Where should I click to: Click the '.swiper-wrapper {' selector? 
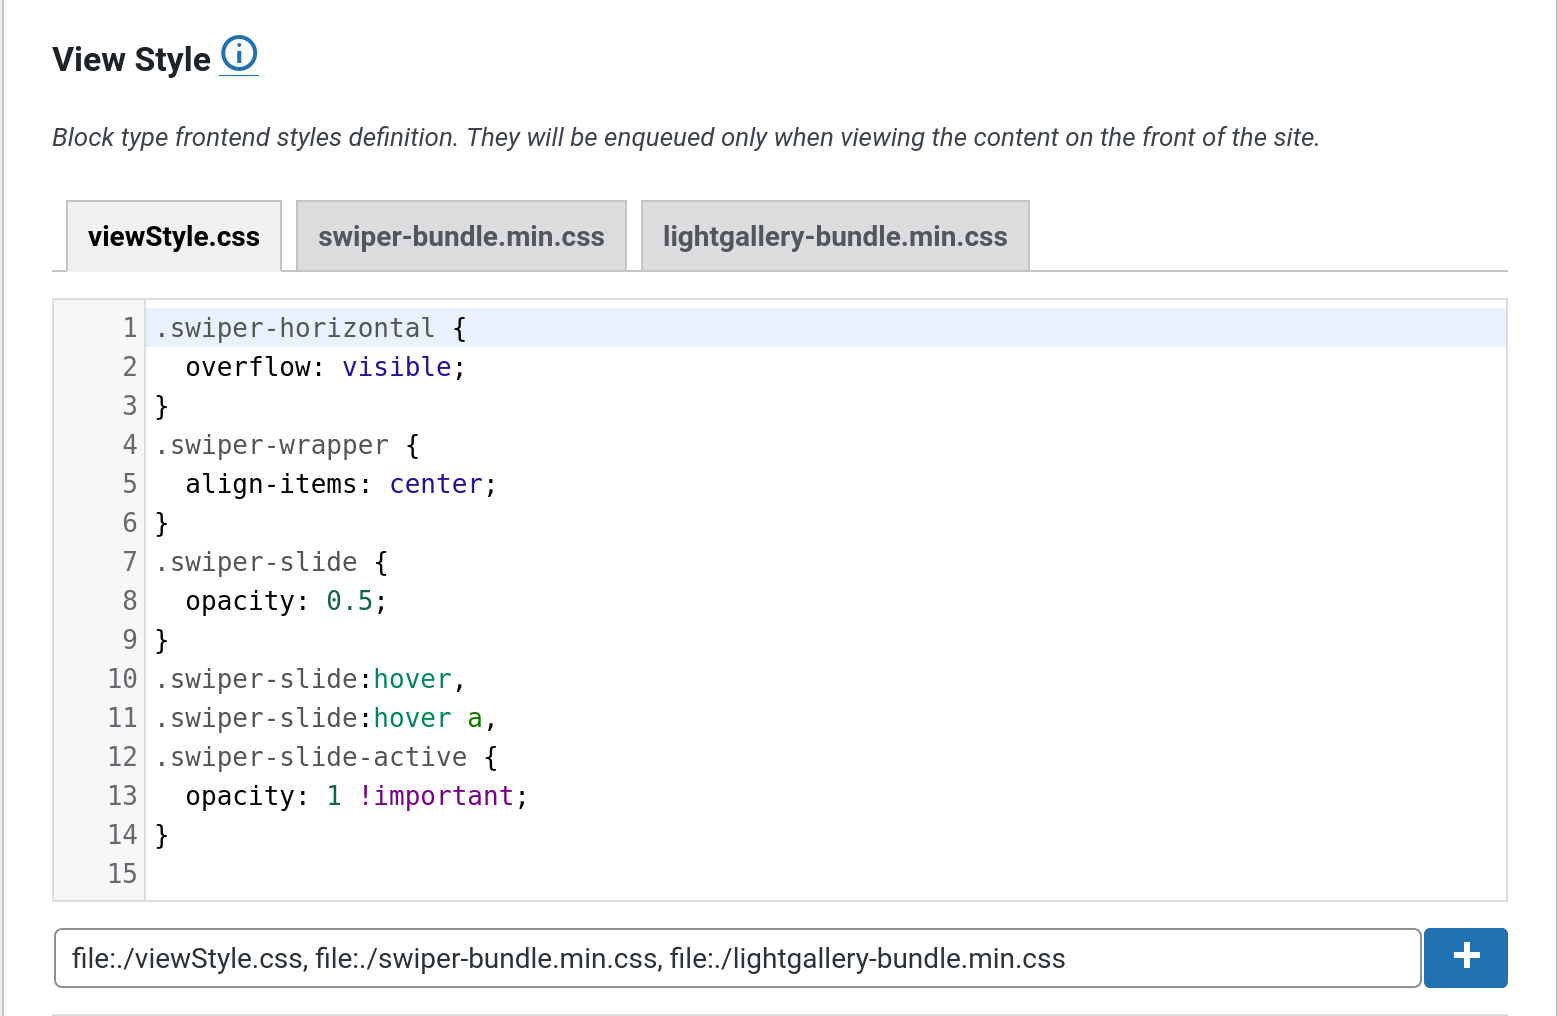[287, 445]
